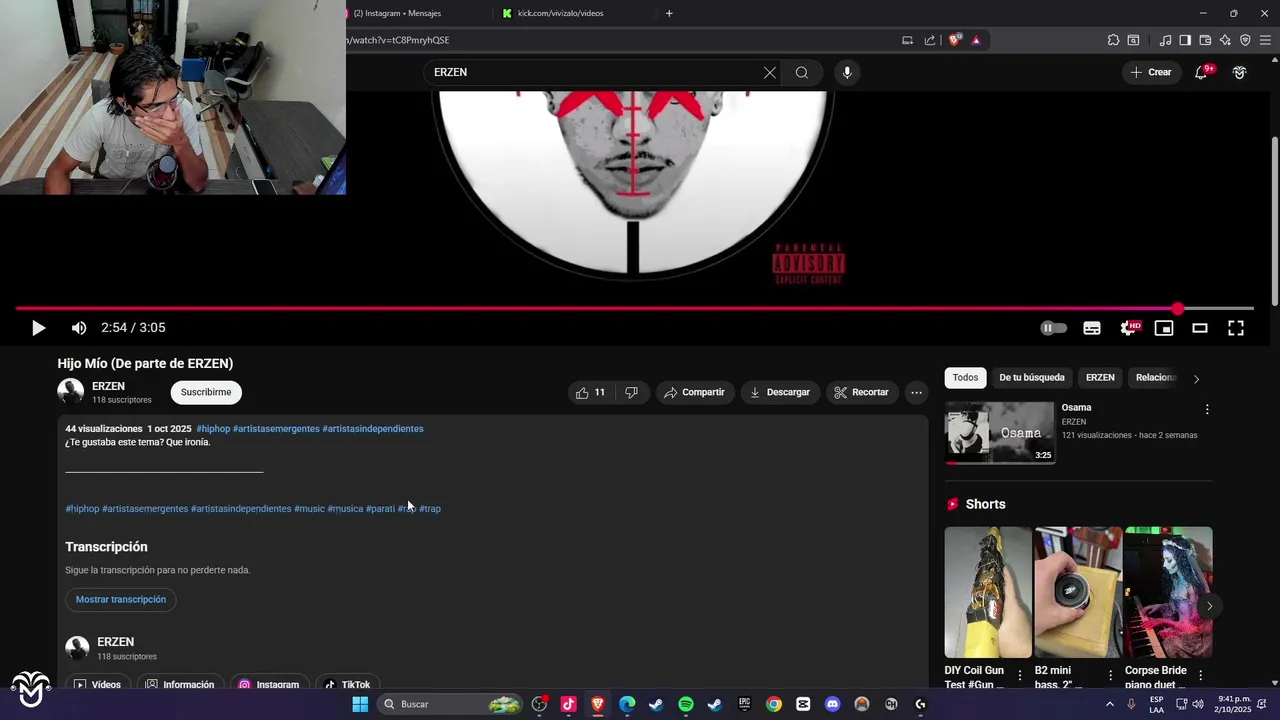This screenshot has height=720, width=1280.
Task: Open the Windows Start button
Action: point(360,704)
